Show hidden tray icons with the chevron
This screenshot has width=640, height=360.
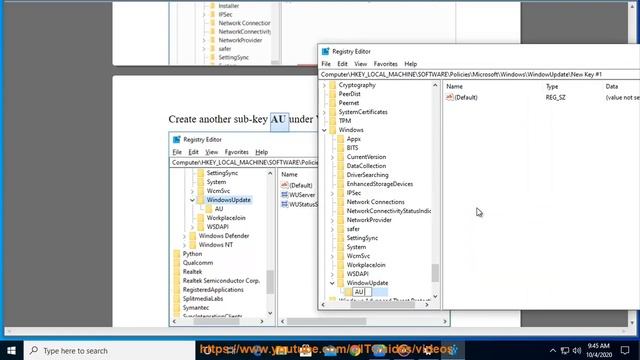click(553, 350)
